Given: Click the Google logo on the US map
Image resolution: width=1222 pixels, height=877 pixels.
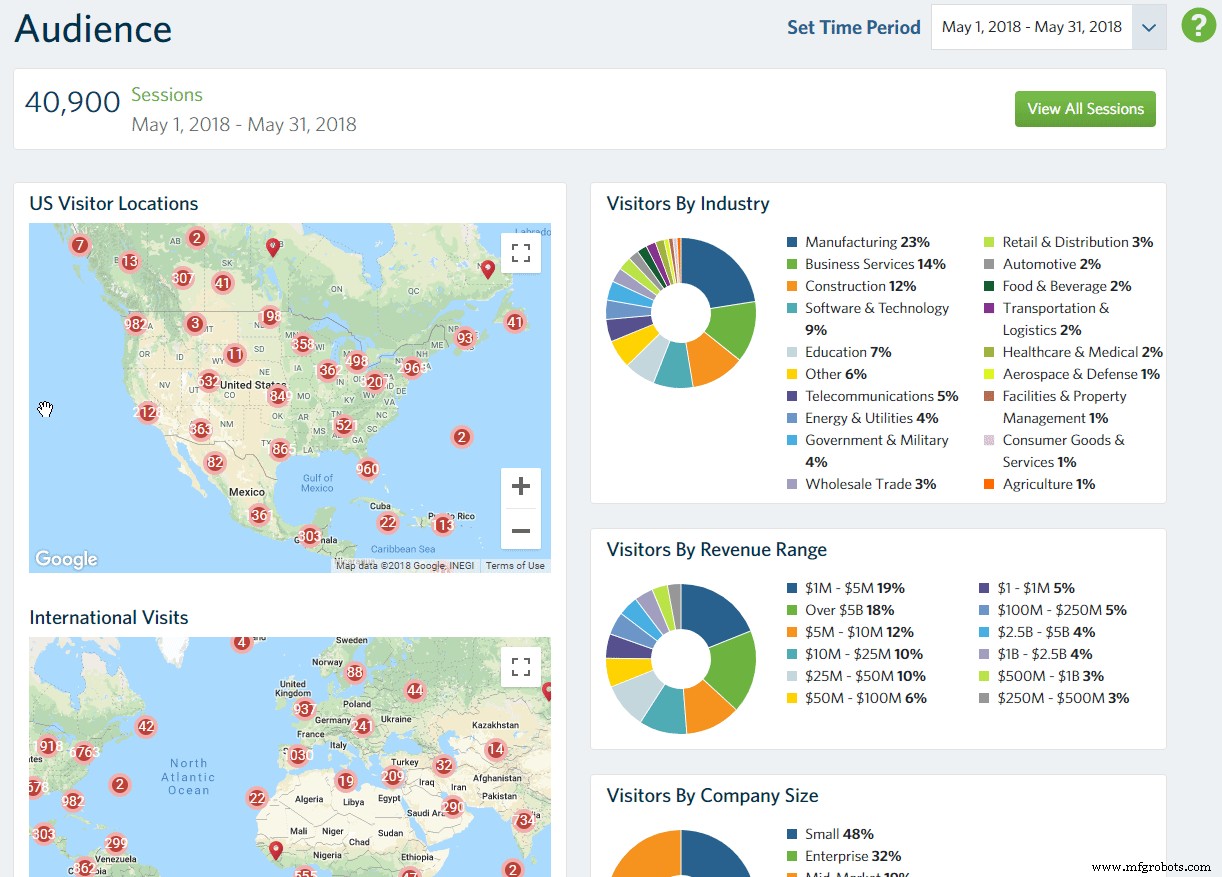Looking at the screenshot, I should [64, 559].
